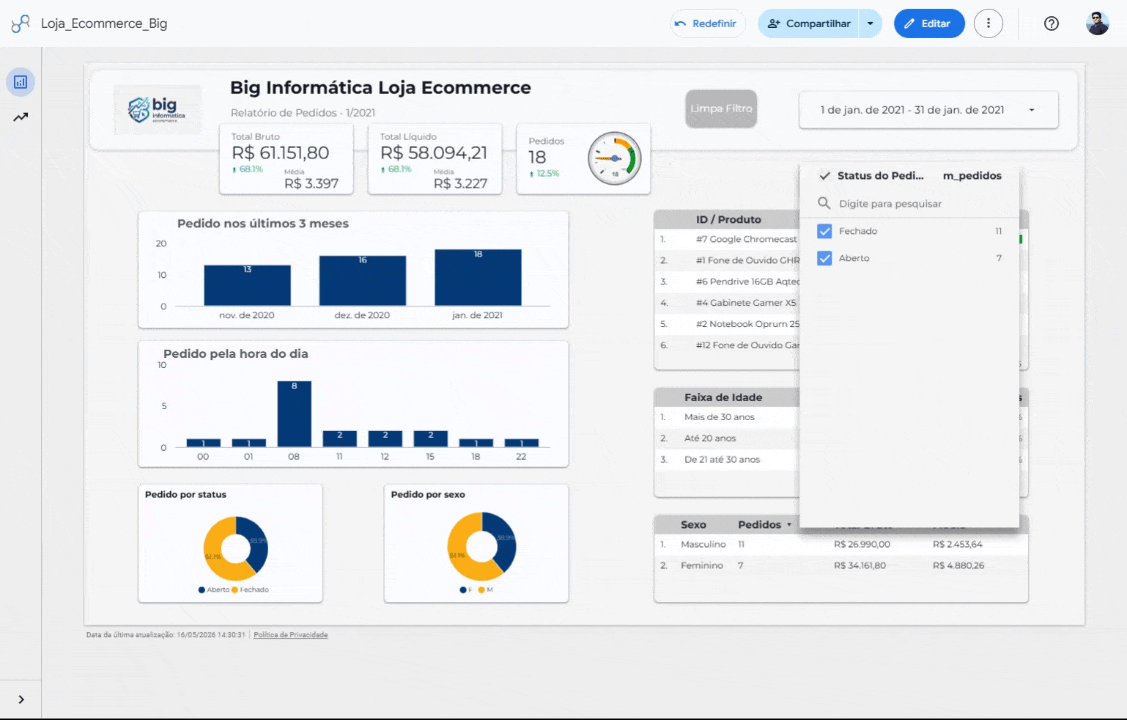Select Até 20 anos row

727,438
